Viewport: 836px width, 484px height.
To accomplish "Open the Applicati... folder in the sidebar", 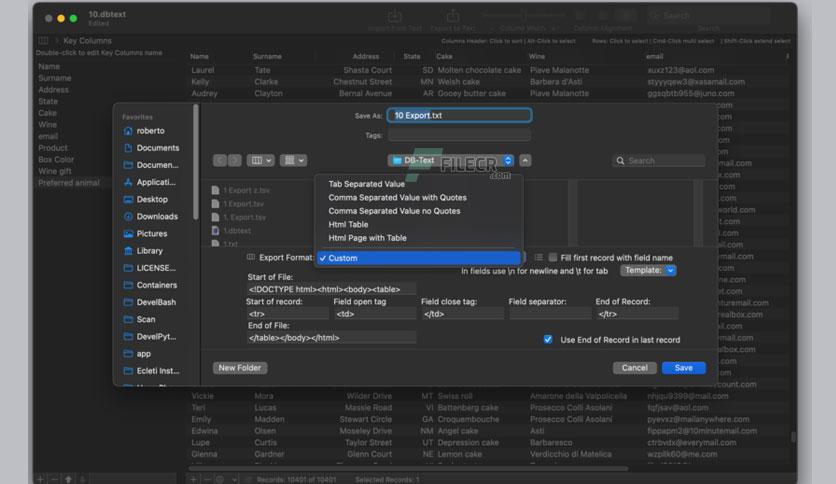I will pyautogui.click(x=150, y=182).
